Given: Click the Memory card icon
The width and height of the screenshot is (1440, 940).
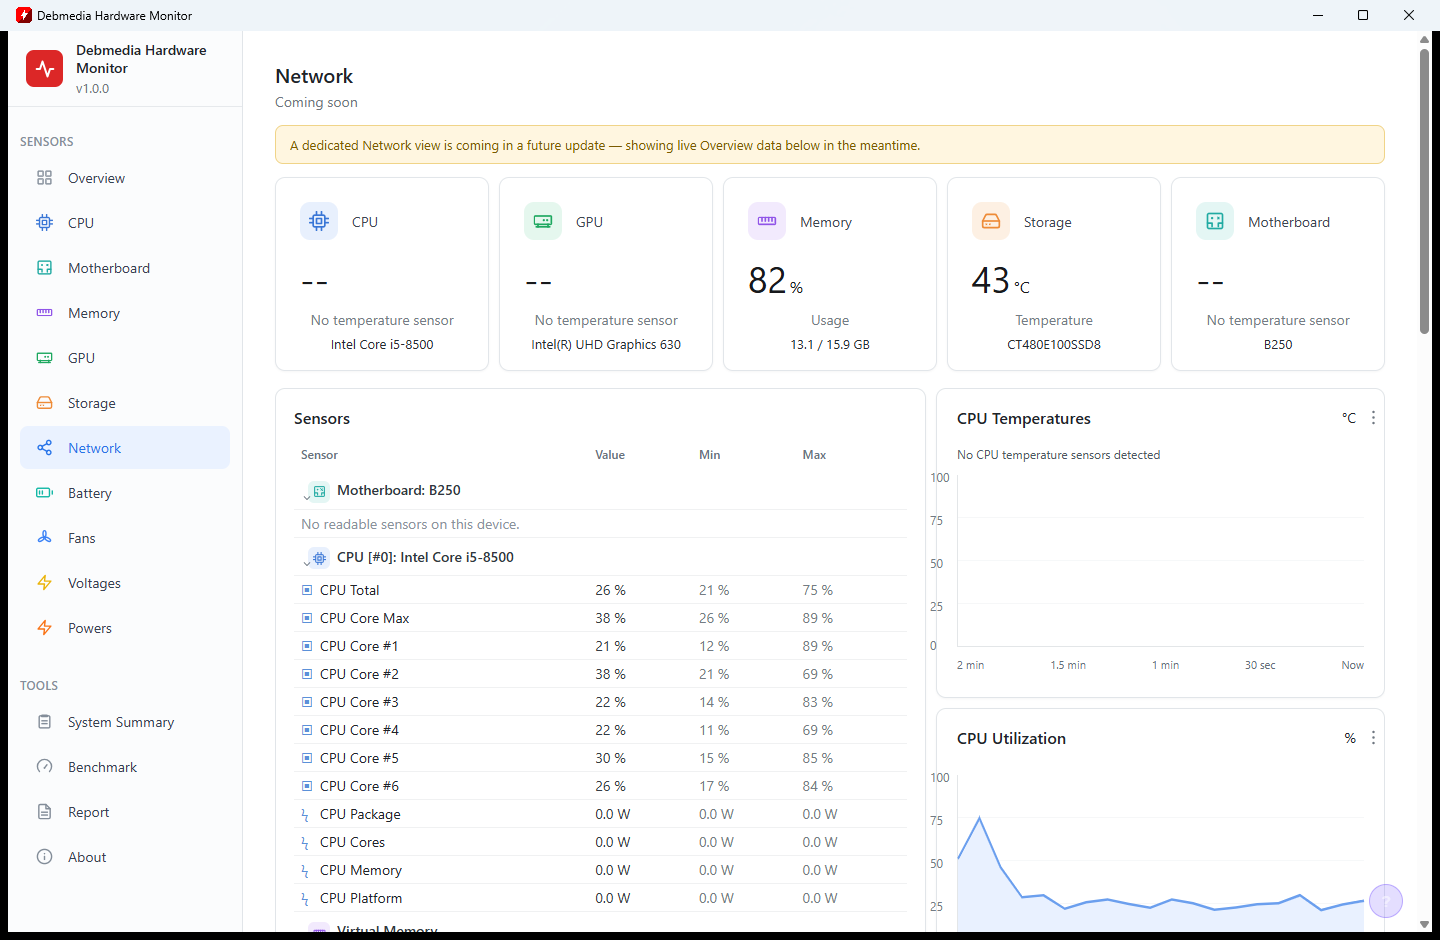Looking at the screenshot, I should [767, 221].
